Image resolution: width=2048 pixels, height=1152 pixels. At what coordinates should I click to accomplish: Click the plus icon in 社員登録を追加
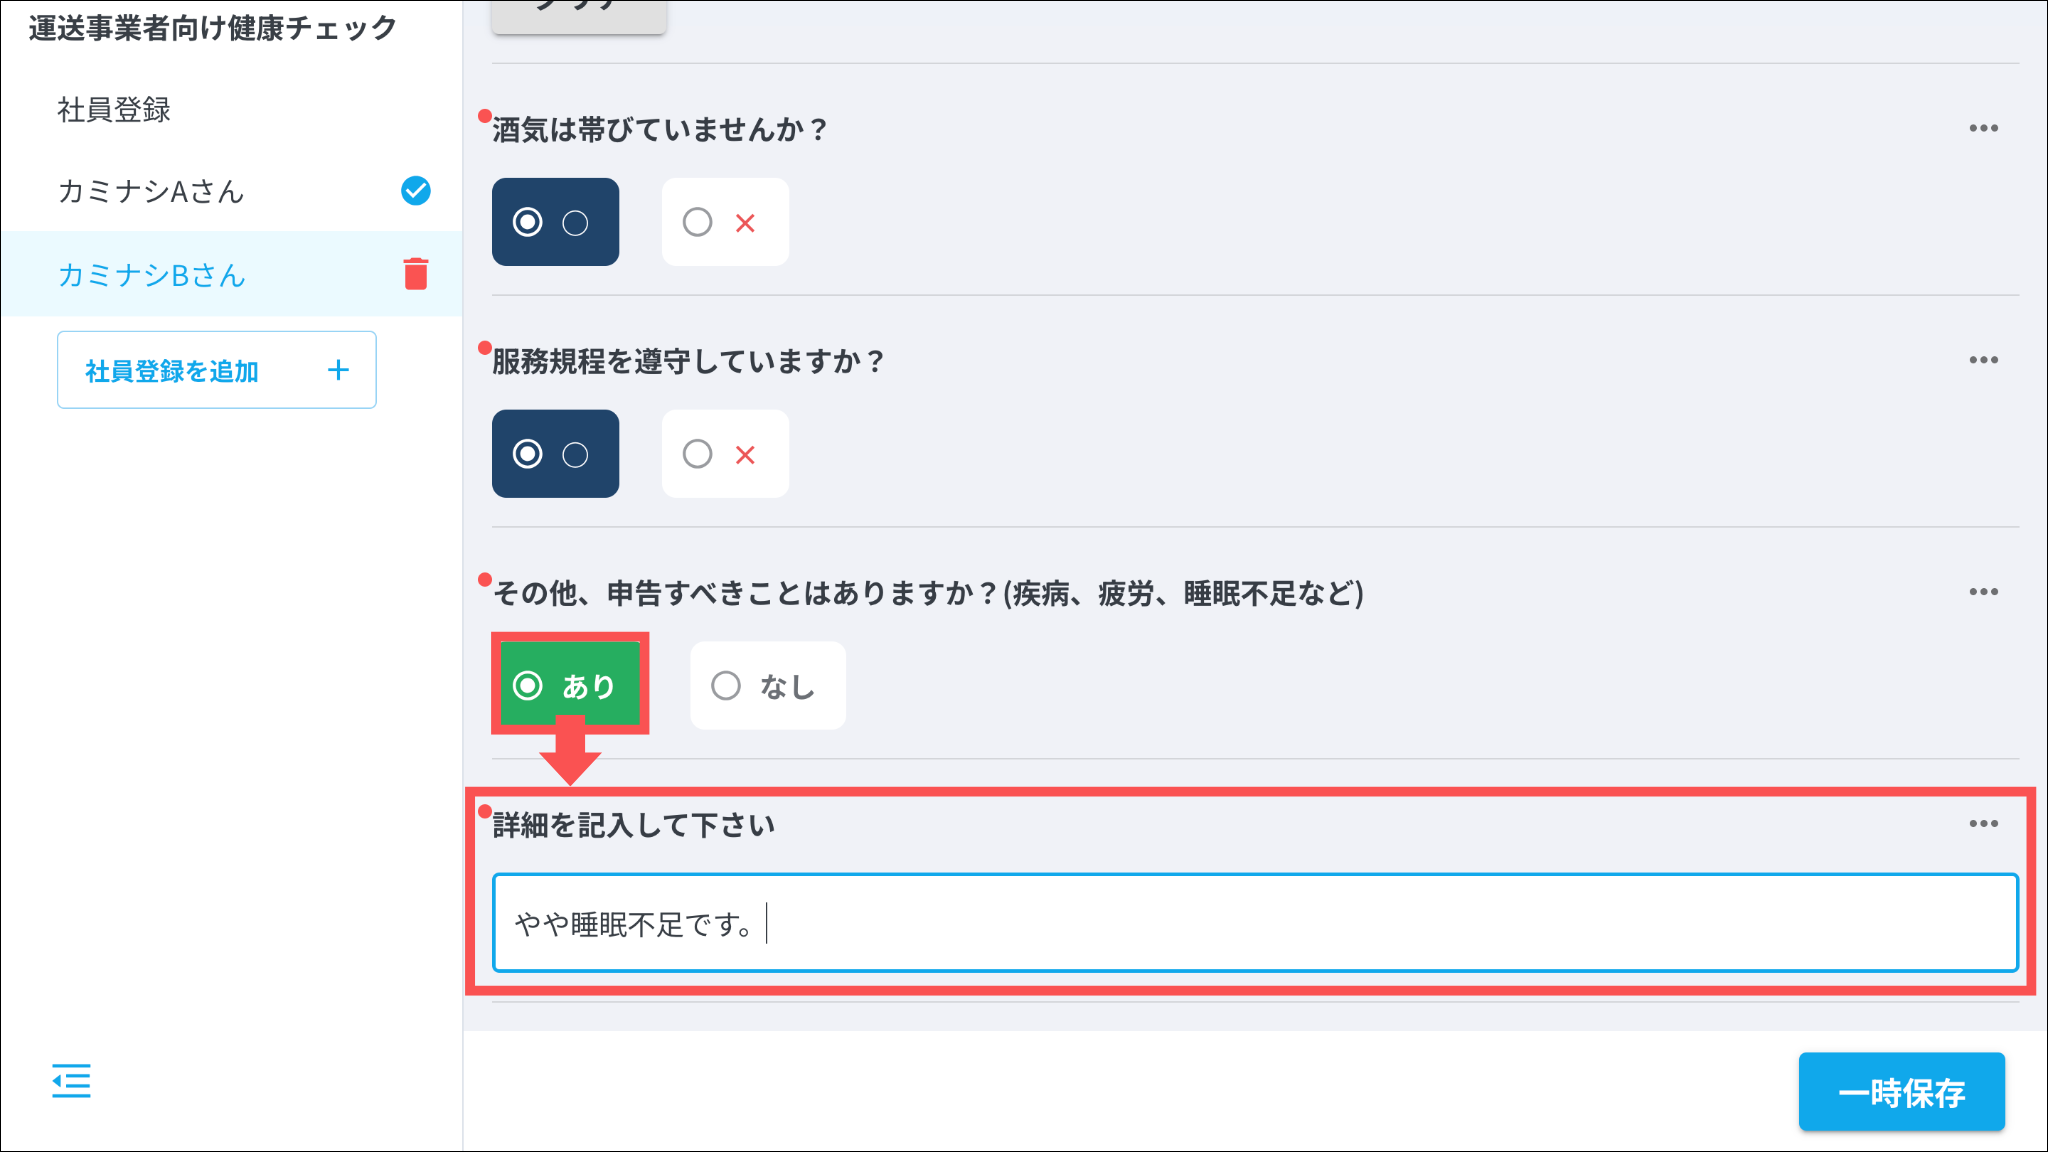coord(338,370)
